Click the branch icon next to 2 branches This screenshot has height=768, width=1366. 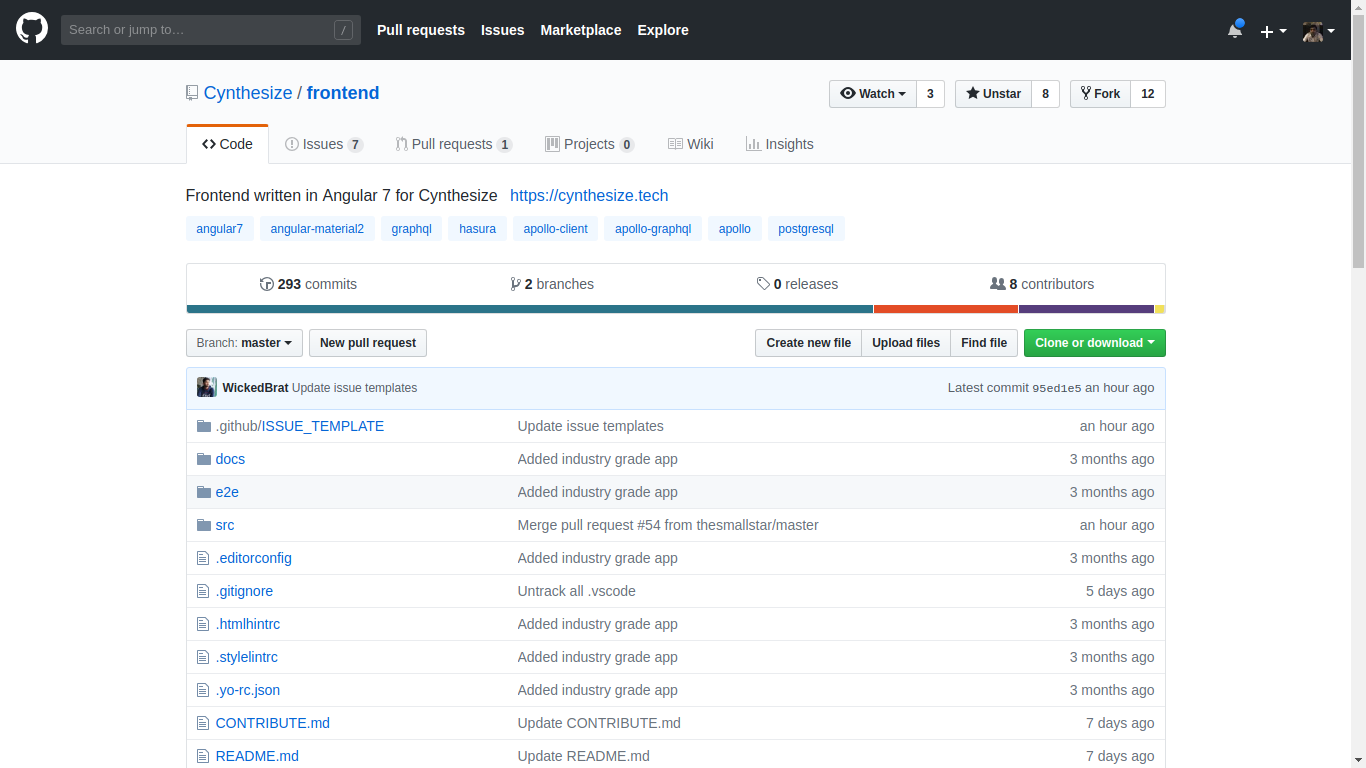point(515,284)
